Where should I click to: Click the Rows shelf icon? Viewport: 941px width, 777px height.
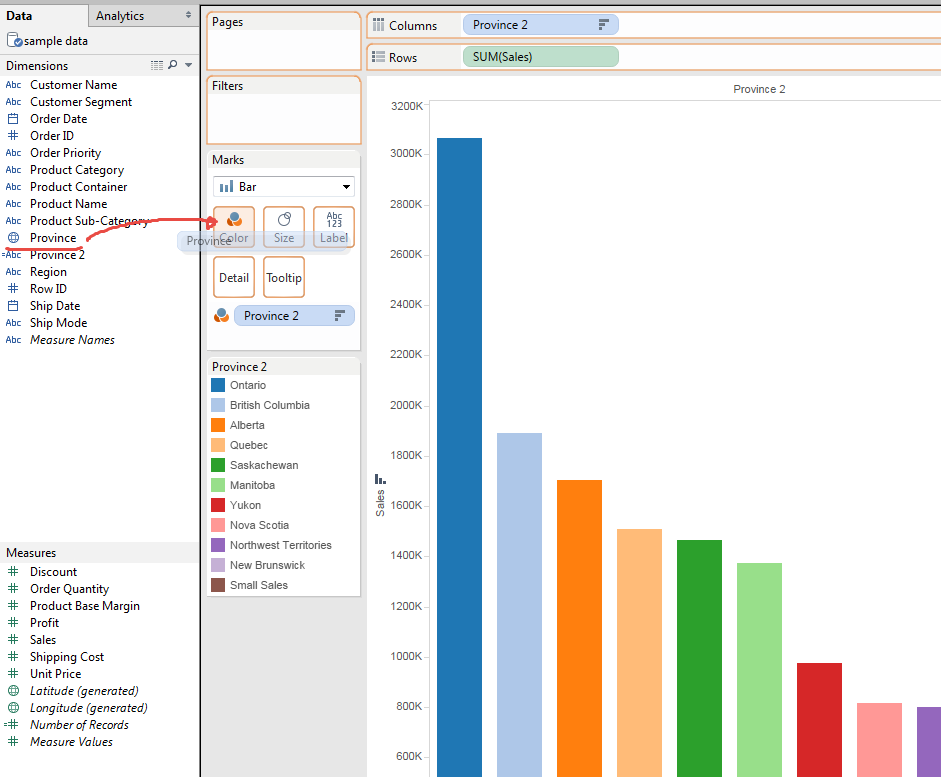[378, 56]
